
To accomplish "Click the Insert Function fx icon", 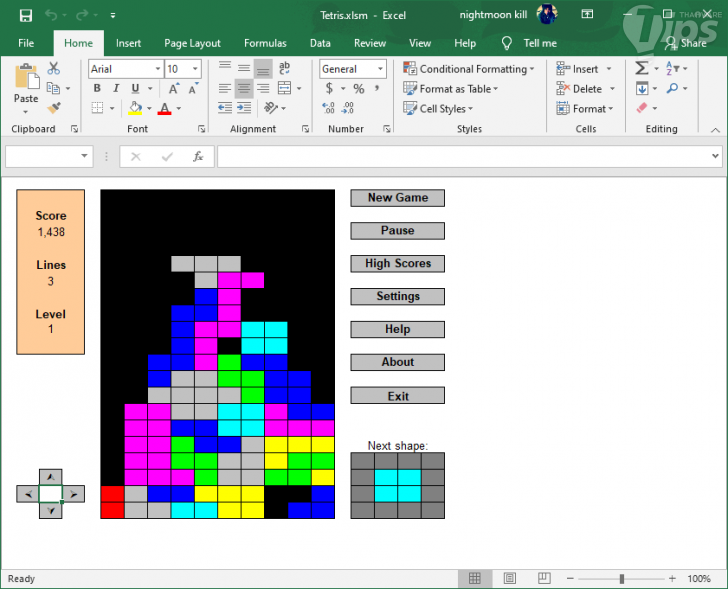I will (198, 156).
